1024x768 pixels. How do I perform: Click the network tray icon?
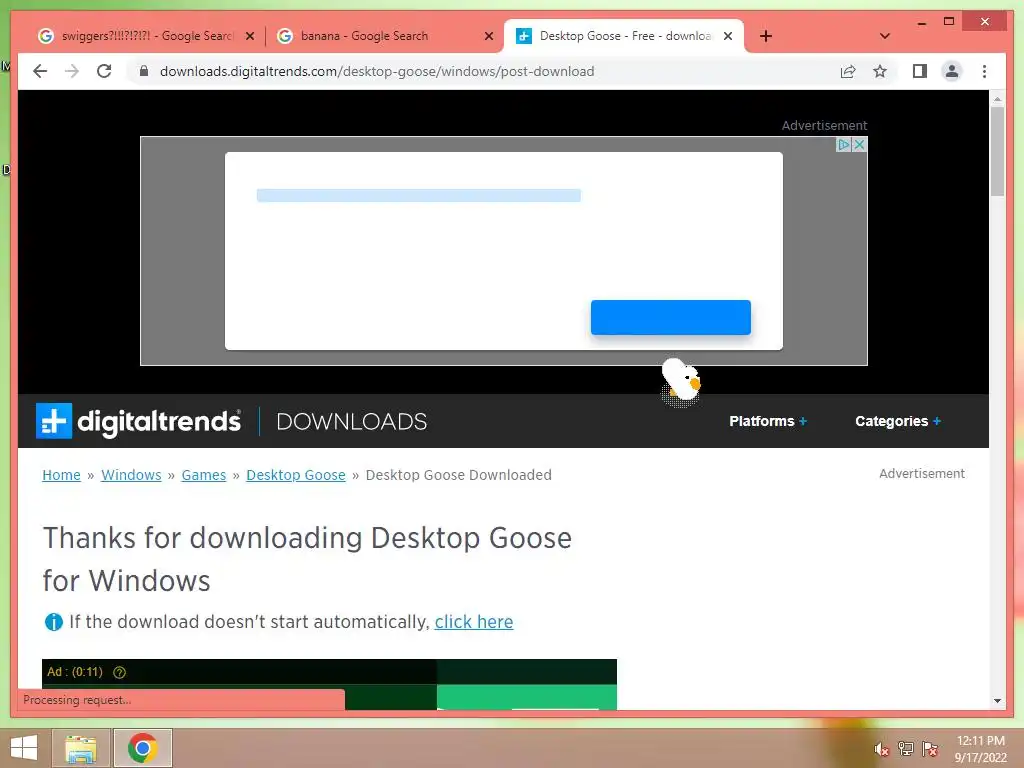(906, 748)
